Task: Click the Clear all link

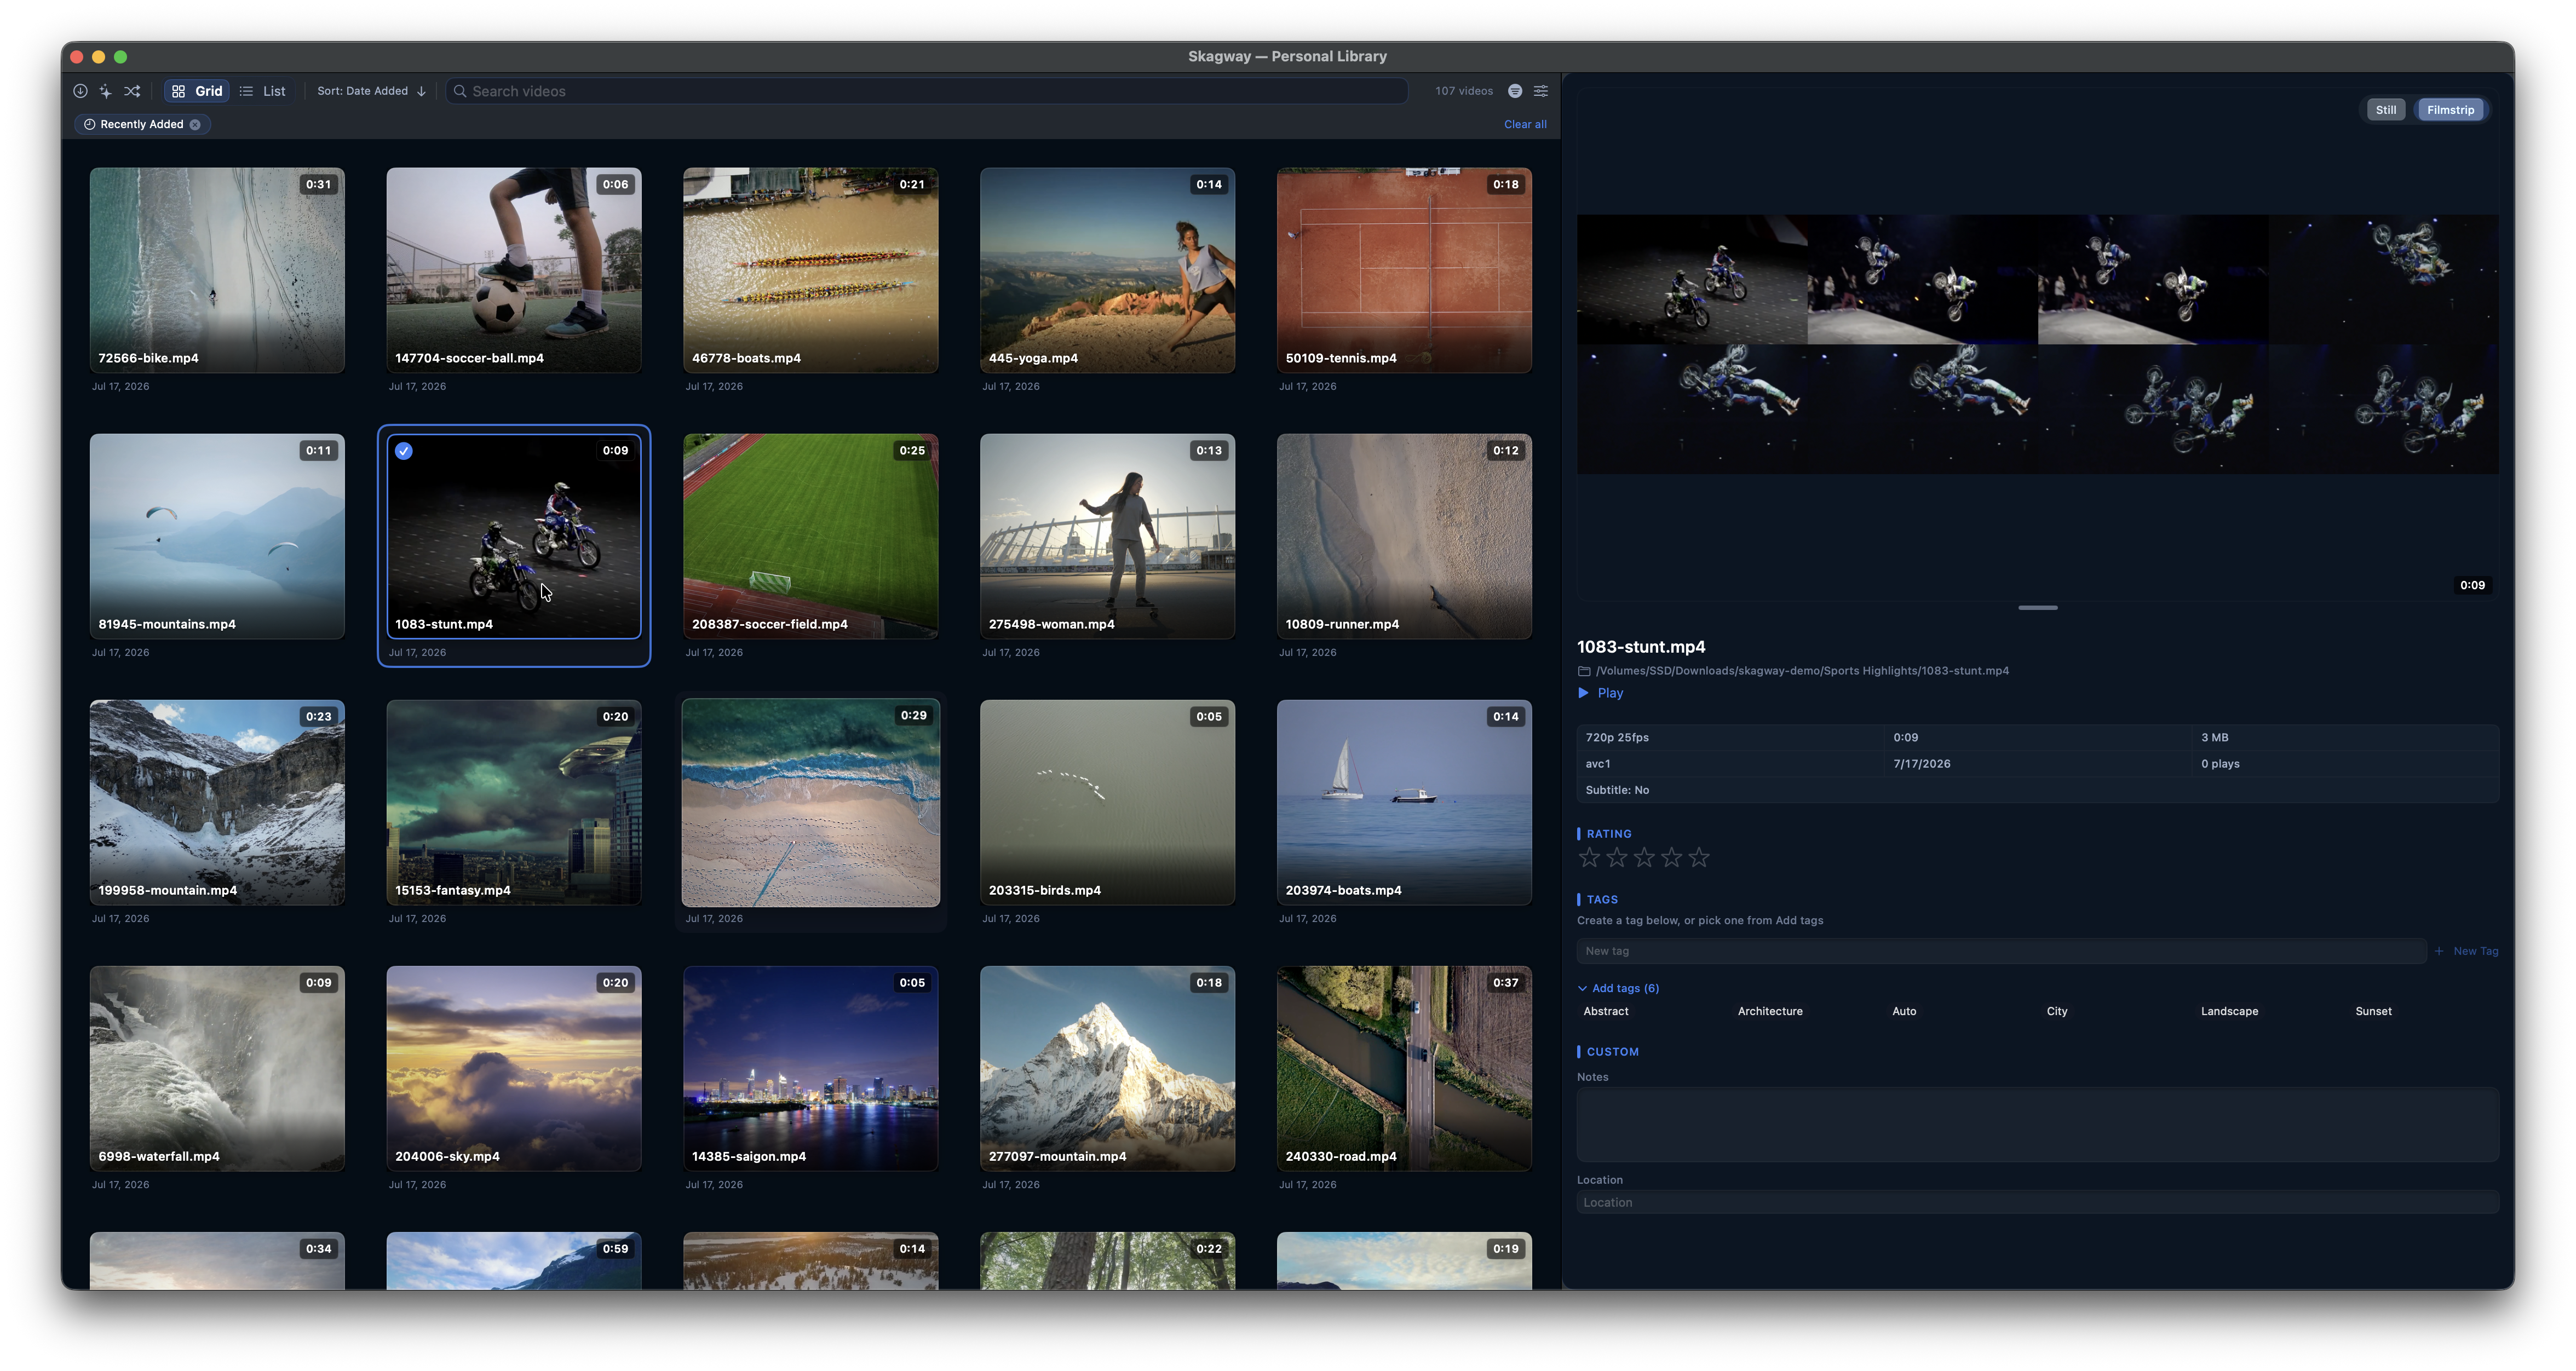Action: (1525, 125)
